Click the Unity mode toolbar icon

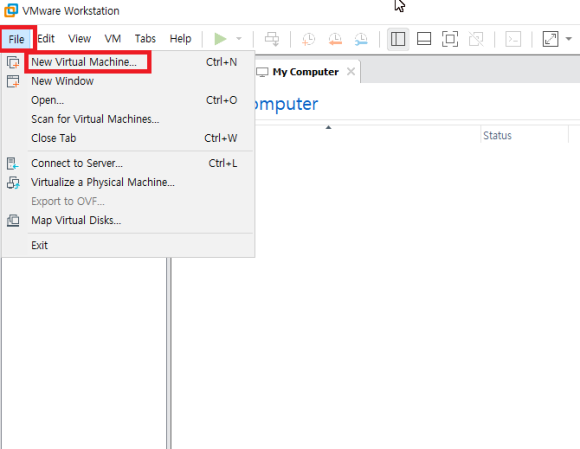pyautogui.click(x=476, y=39)
